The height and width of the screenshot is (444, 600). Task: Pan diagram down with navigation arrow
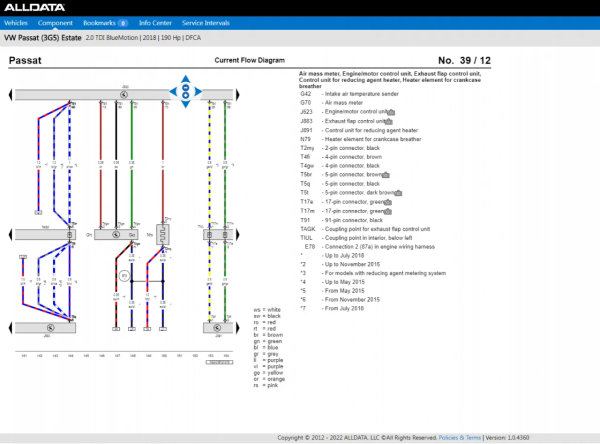coord(186,104)
